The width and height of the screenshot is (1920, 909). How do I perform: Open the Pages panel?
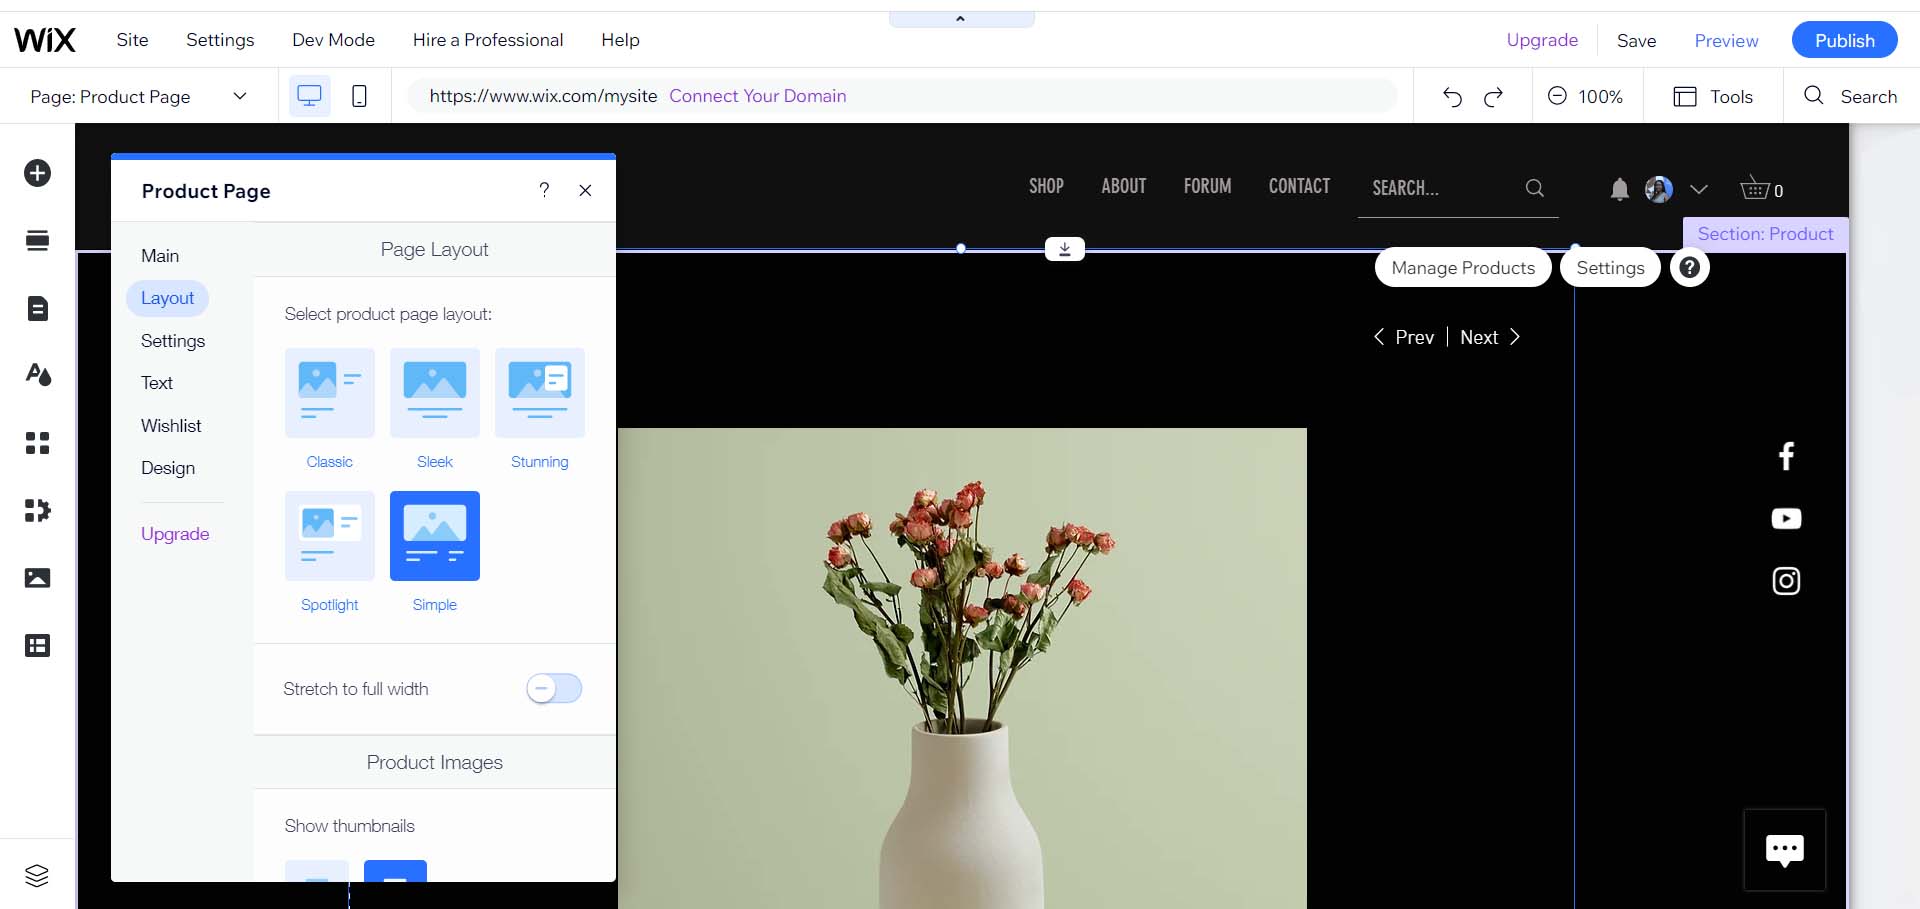pyautogui.click(x=37, y=309)
